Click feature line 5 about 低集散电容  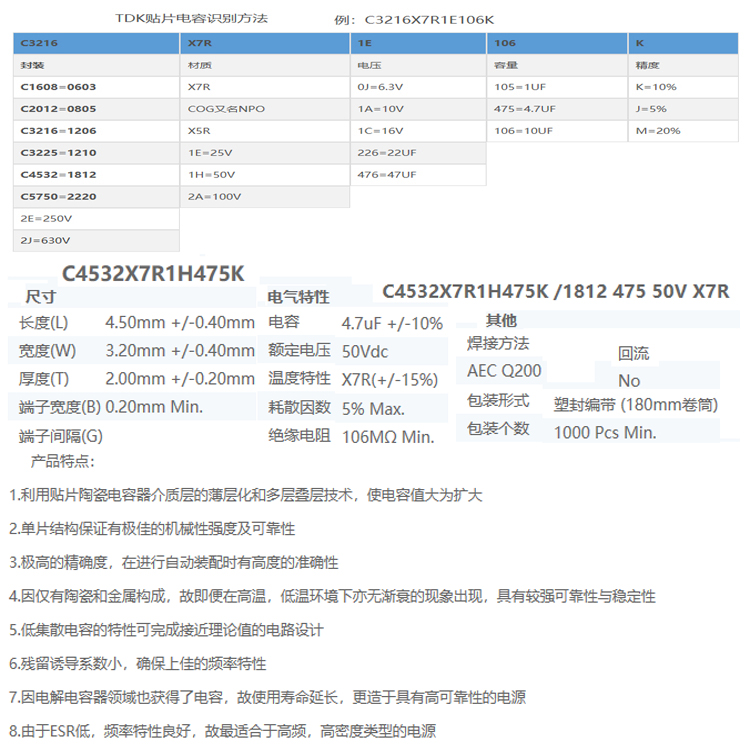166,630
